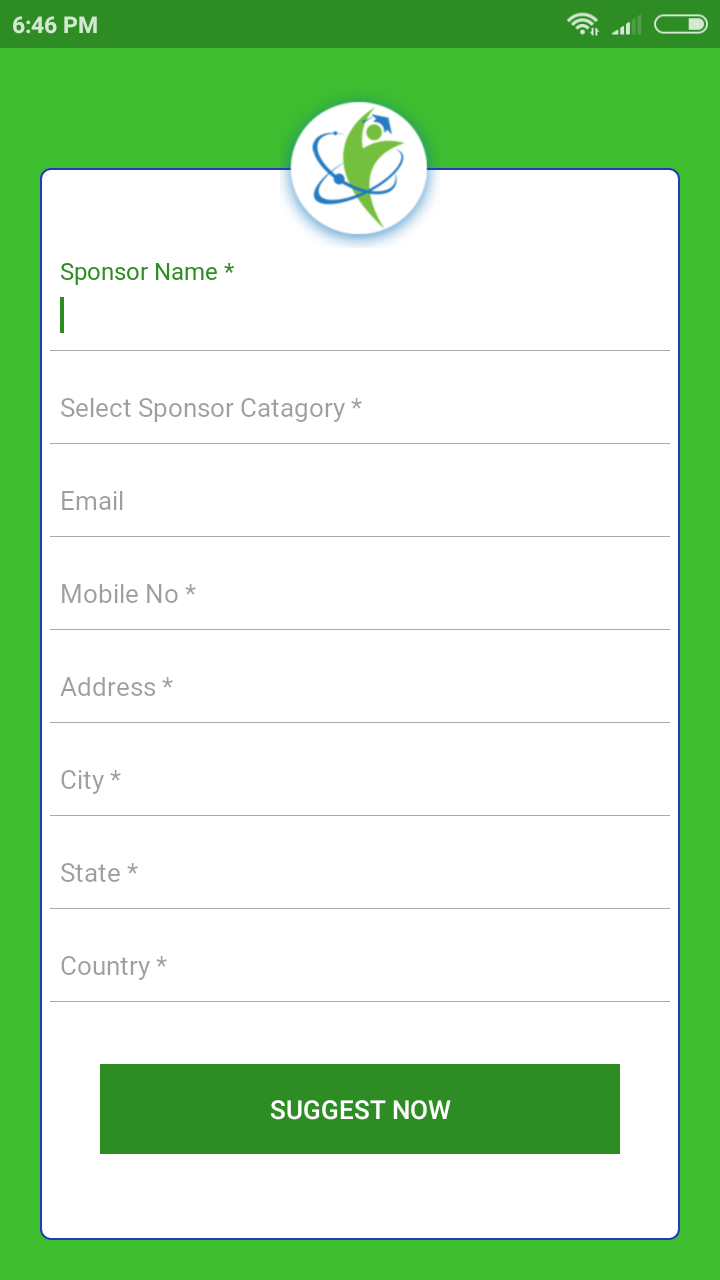720x1280 pixels.
Task: Select the Mobile No field
Action: point(360,594)
